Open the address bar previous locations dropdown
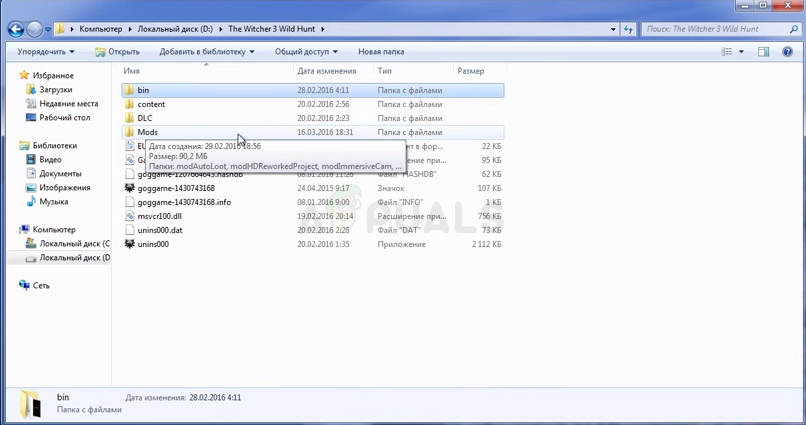This screenshot has height=425, width=806. 613,29
